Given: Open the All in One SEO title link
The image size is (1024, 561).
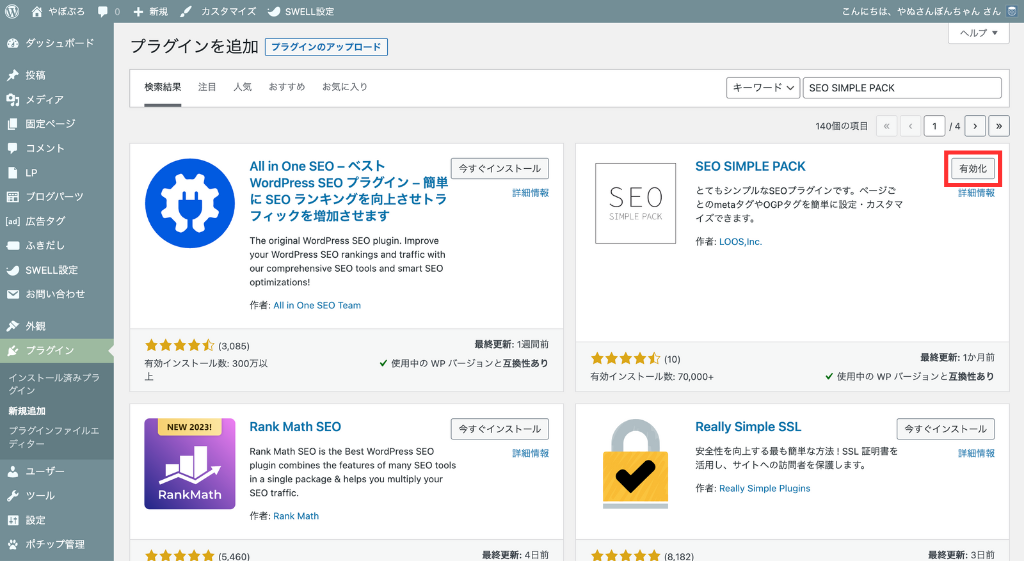Looking at the screenshot, I should pyautogui.click(x=349, y=191).
